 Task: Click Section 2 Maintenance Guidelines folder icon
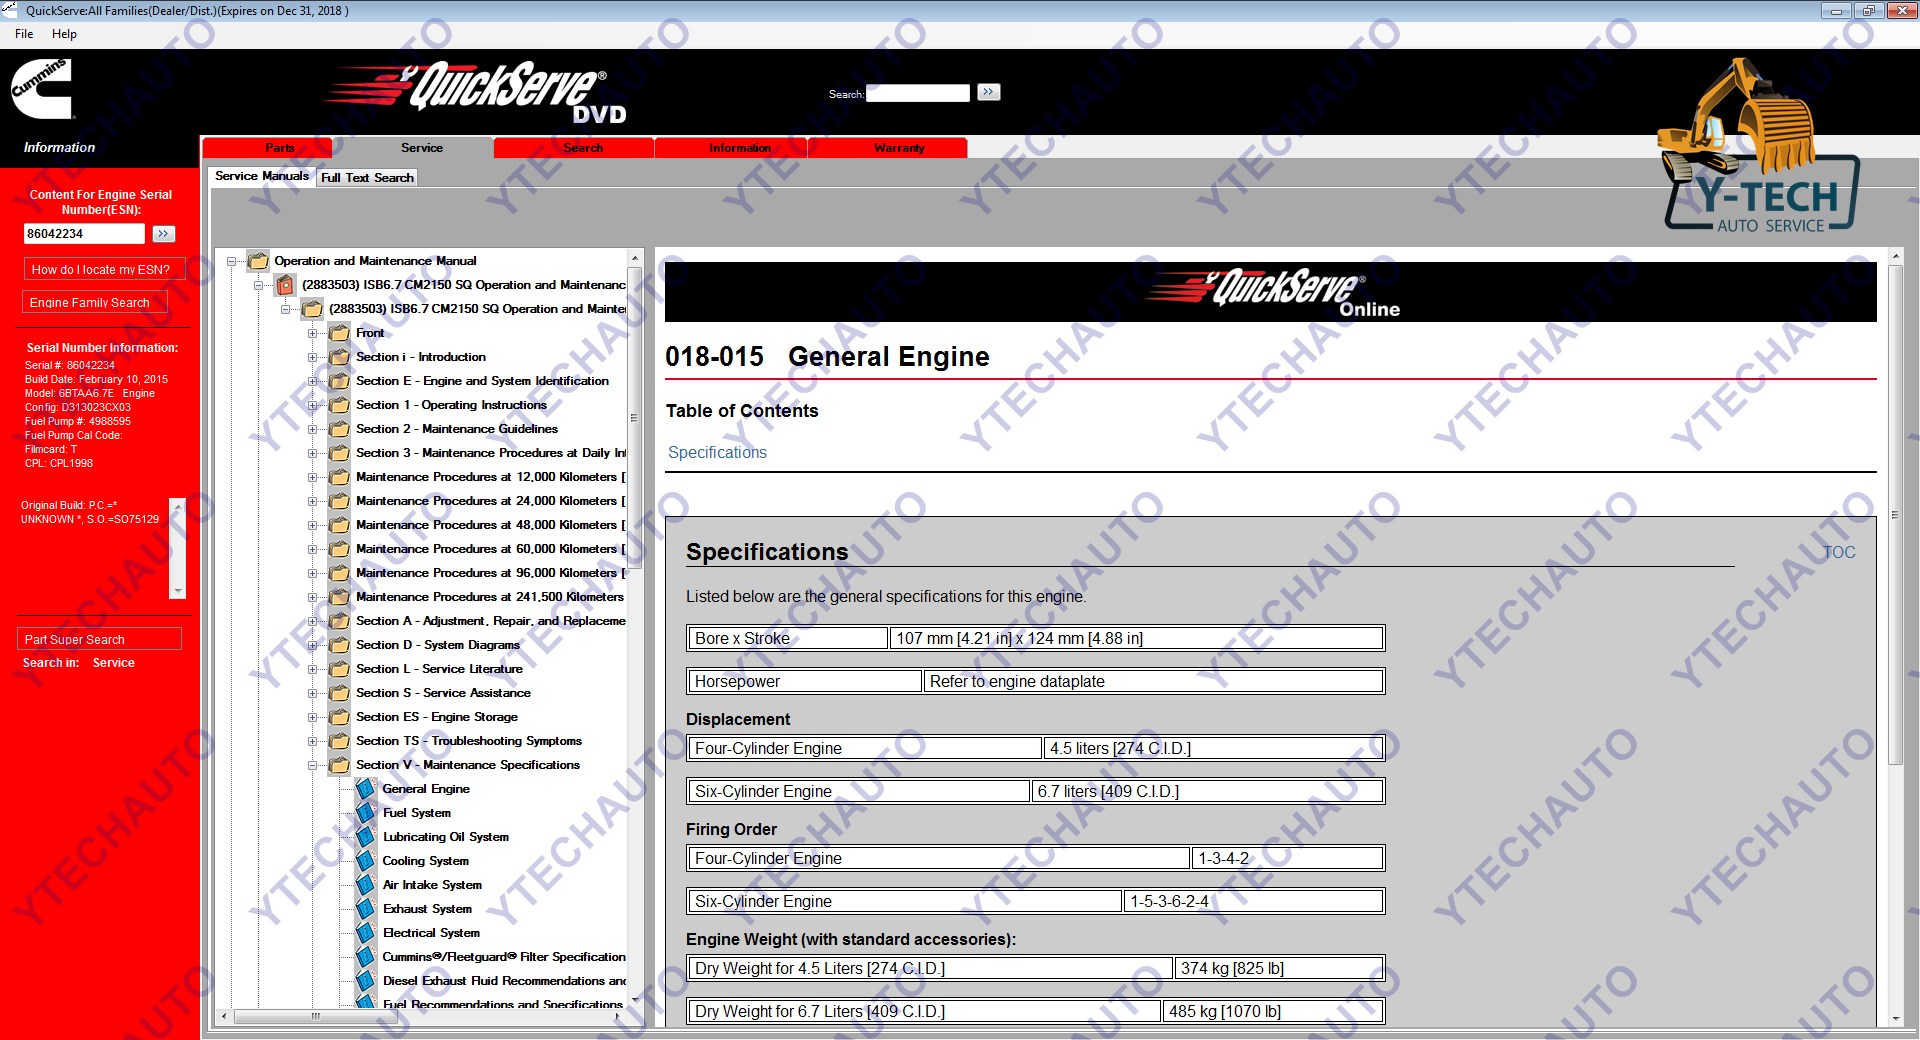(x=340, y=429)
